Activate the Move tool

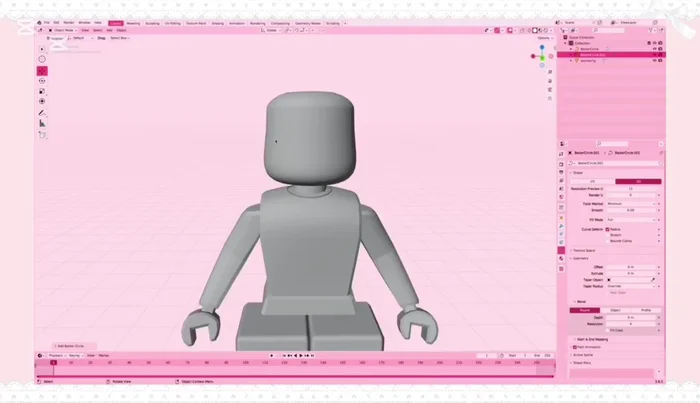pyautogui.click(x=42, y=72)
